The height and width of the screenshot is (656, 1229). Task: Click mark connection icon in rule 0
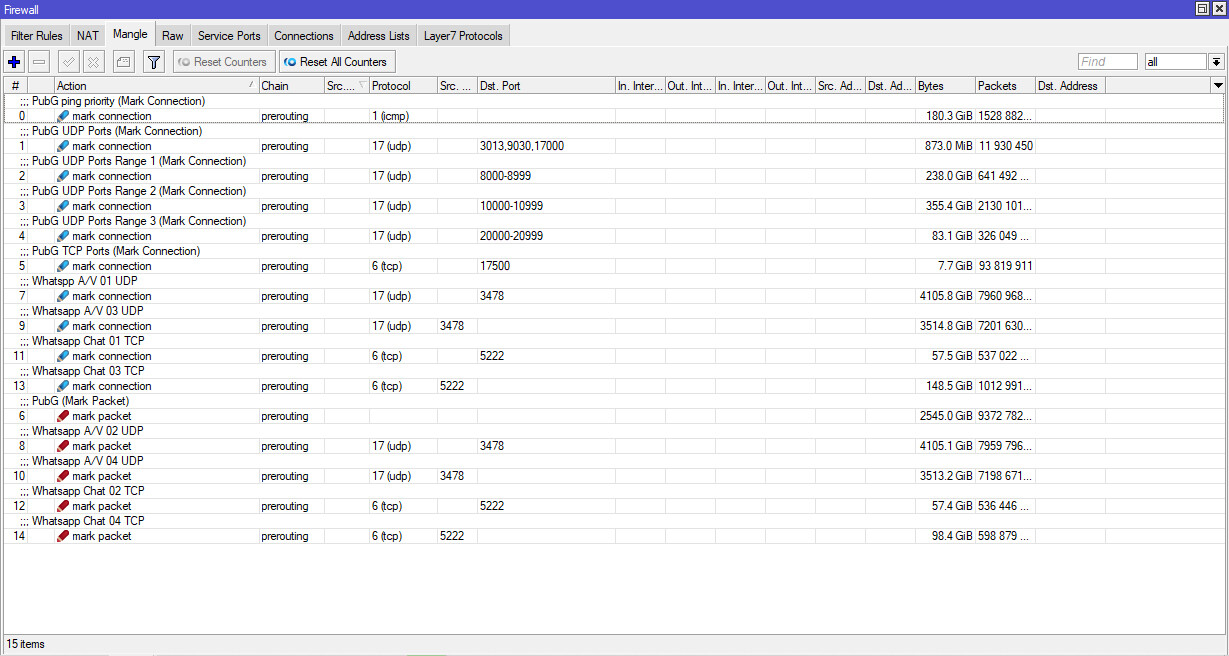(x=63, y=116)
